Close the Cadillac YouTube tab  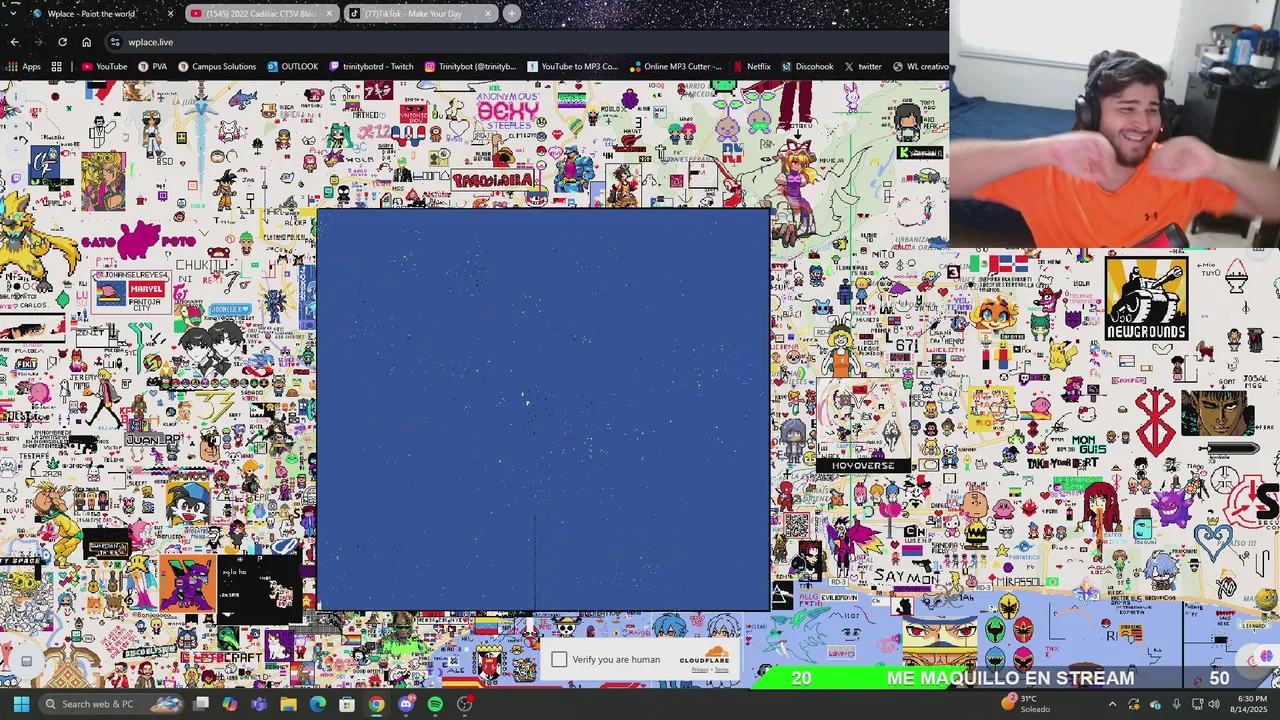click(x=329, y=13)
